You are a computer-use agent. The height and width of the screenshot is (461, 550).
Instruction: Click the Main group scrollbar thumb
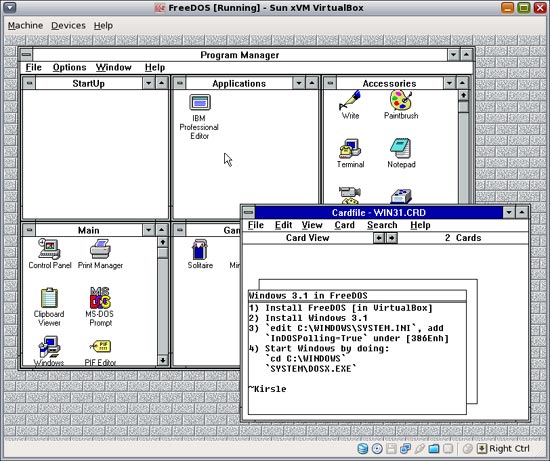click(x=162, y=253)
